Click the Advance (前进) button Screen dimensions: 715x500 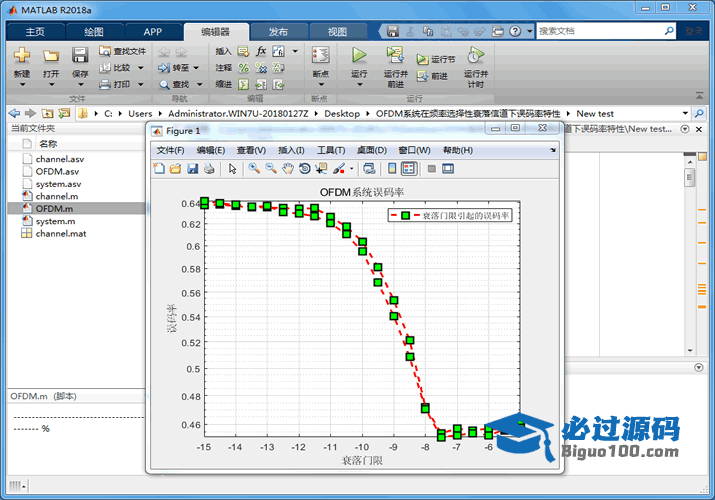pyautogui.click(x=432, y=76)
